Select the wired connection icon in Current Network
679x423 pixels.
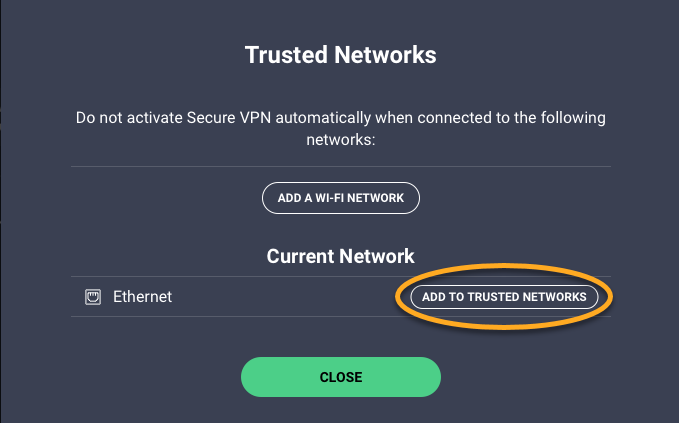pyautogui.click(x=92, y=297)
